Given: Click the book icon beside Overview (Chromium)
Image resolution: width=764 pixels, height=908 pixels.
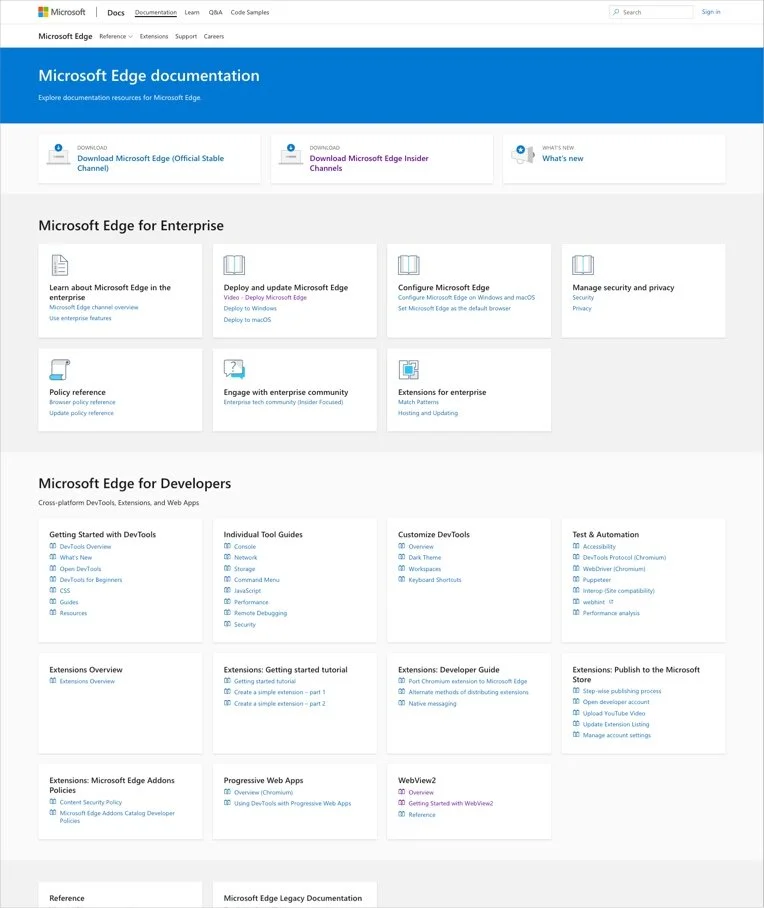Looking at the screenshot, I should (227, 792).
